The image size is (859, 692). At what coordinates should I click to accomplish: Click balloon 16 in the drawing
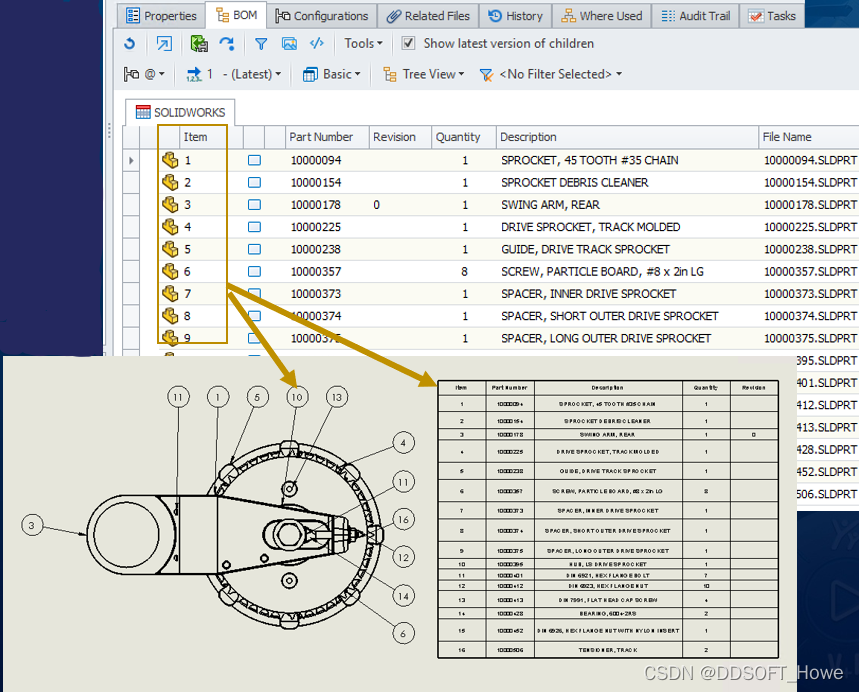pos(404,519)
